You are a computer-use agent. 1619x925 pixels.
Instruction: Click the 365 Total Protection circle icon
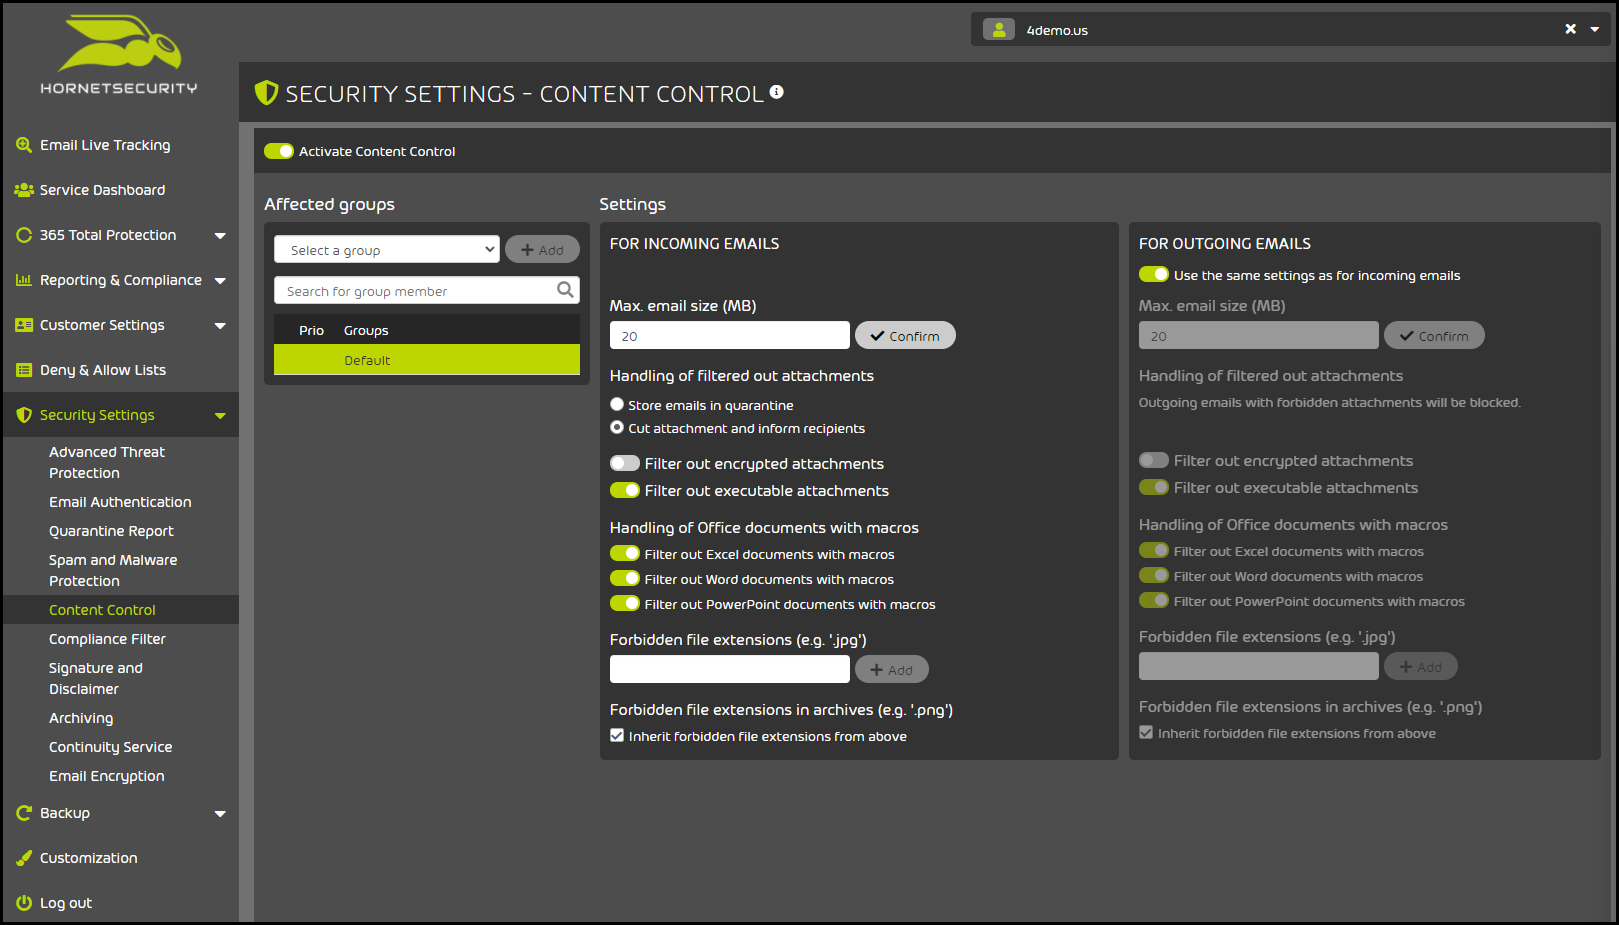coord(24,235)
